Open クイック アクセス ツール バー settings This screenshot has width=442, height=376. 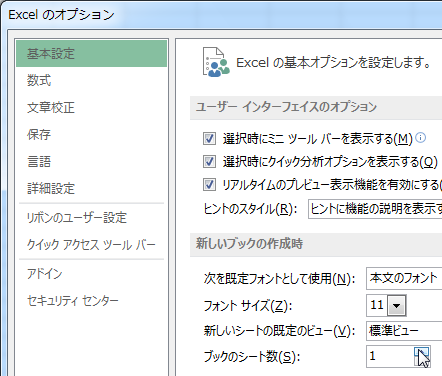pos(91,245)
